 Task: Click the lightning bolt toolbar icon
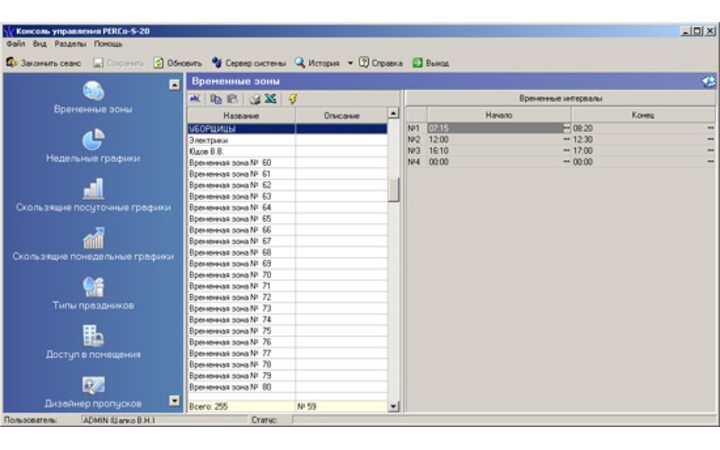[x=292, y=99]
